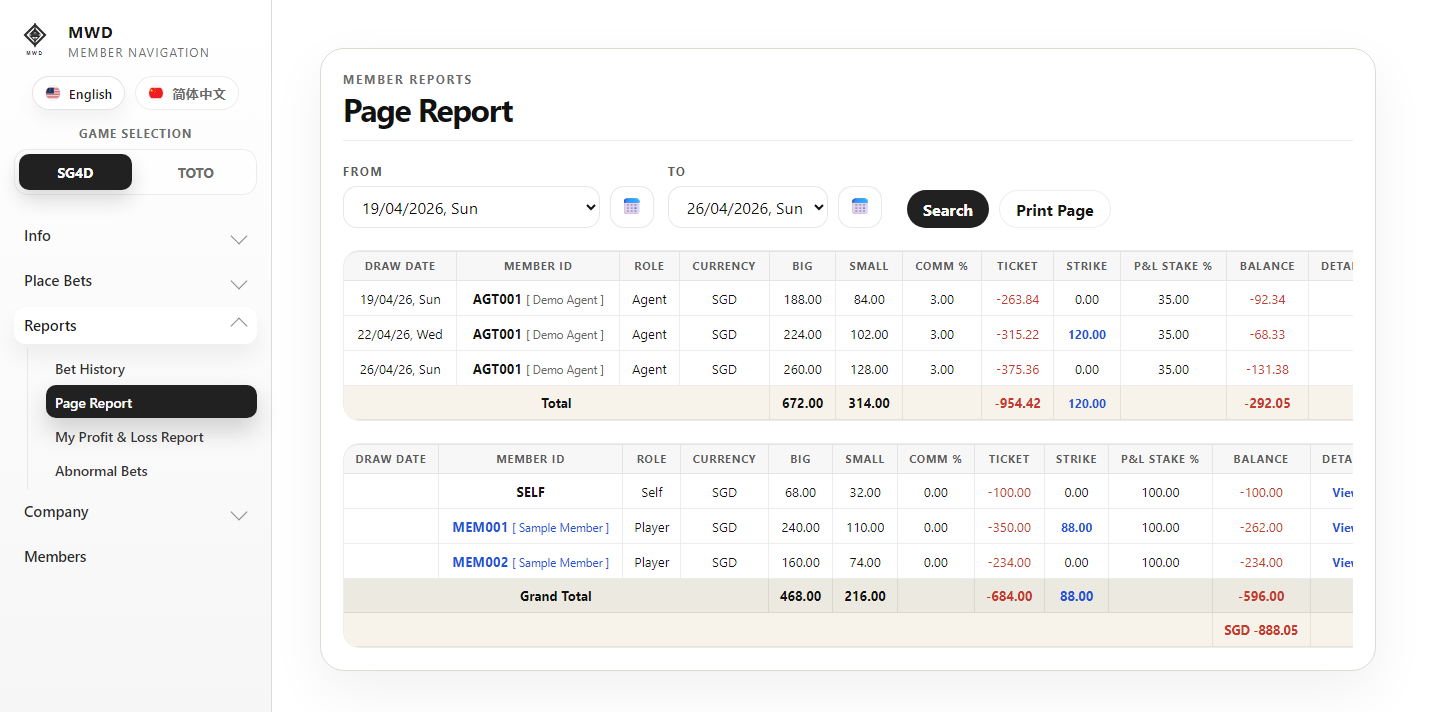This screenshot has width=1440, height=712.
Task: Select the TOTO game toggle
Action: 195,172
